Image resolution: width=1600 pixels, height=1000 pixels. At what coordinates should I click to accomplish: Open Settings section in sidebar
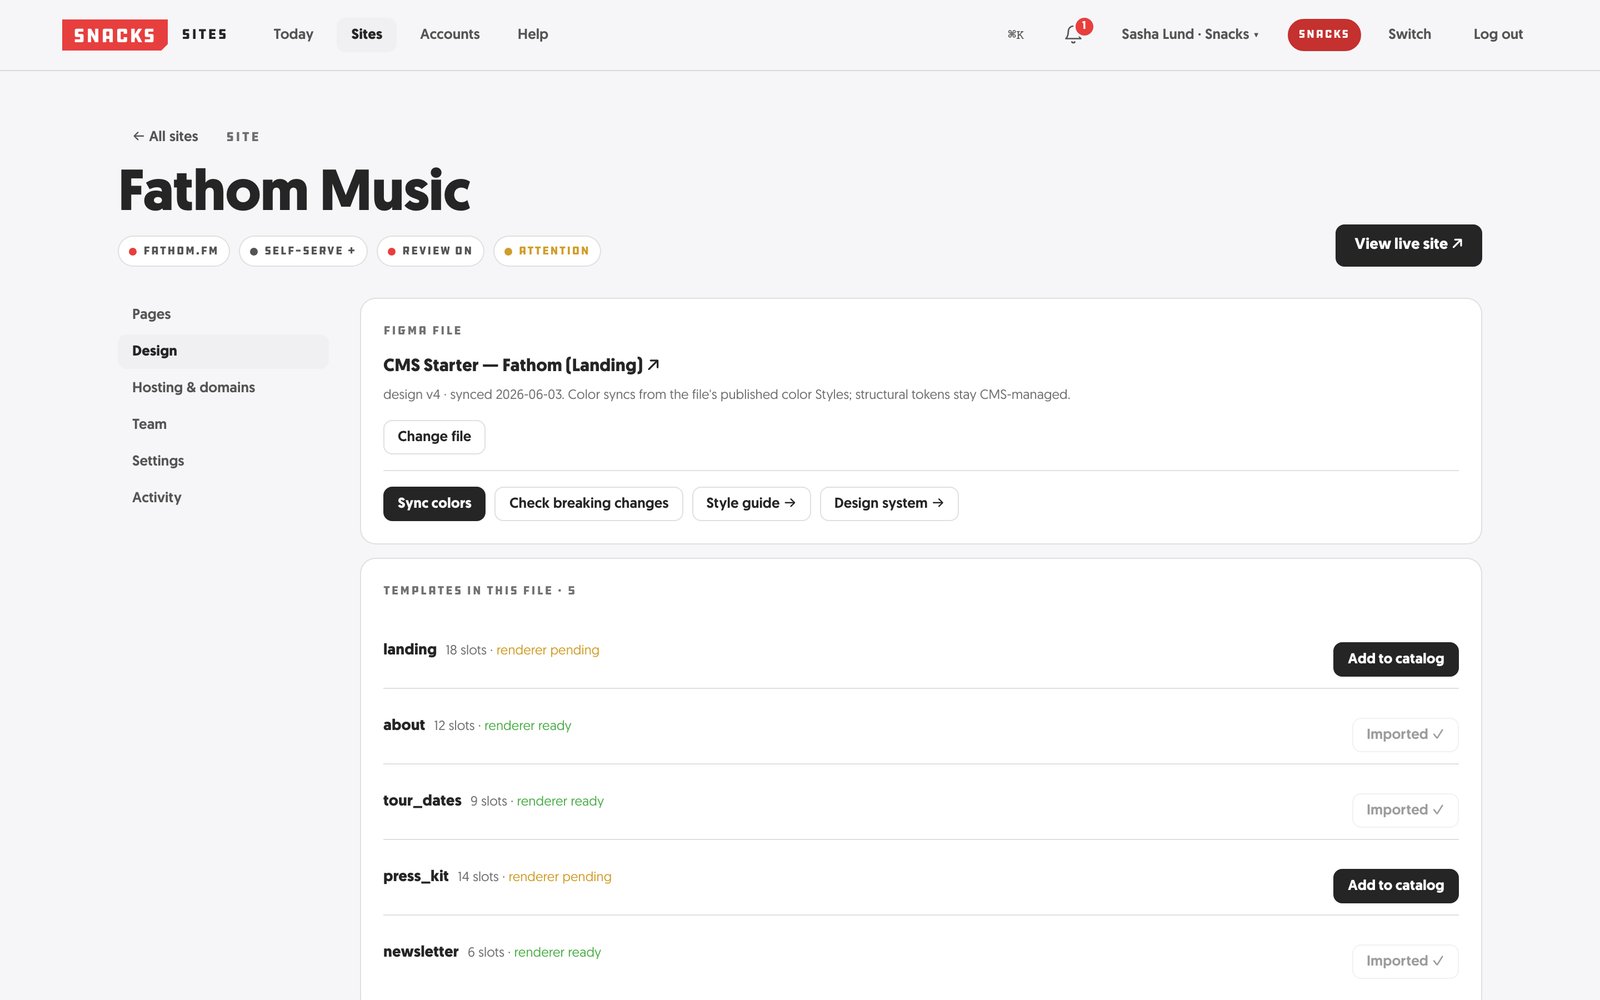pos(223,461)
